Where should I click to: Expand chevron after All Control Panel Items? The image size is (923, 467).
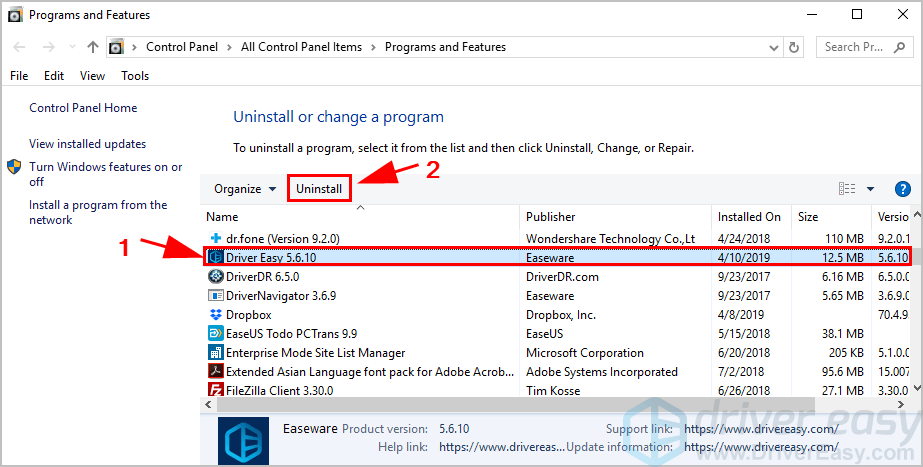(373, 47)
